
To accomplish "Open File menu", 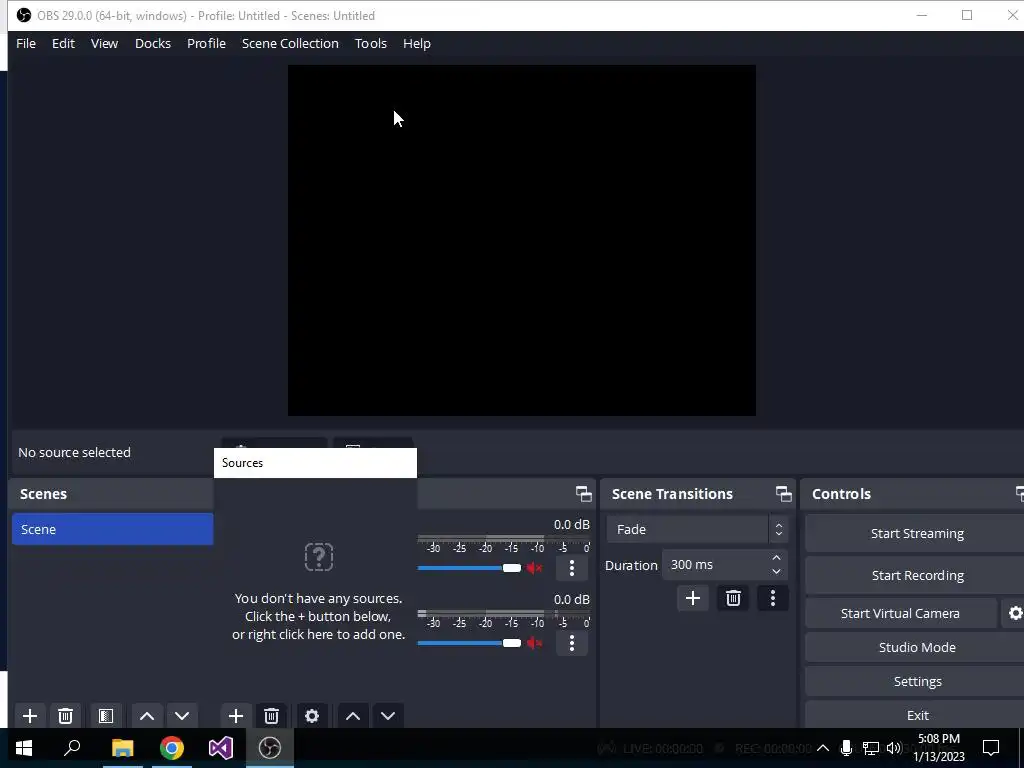I will 26,43.
